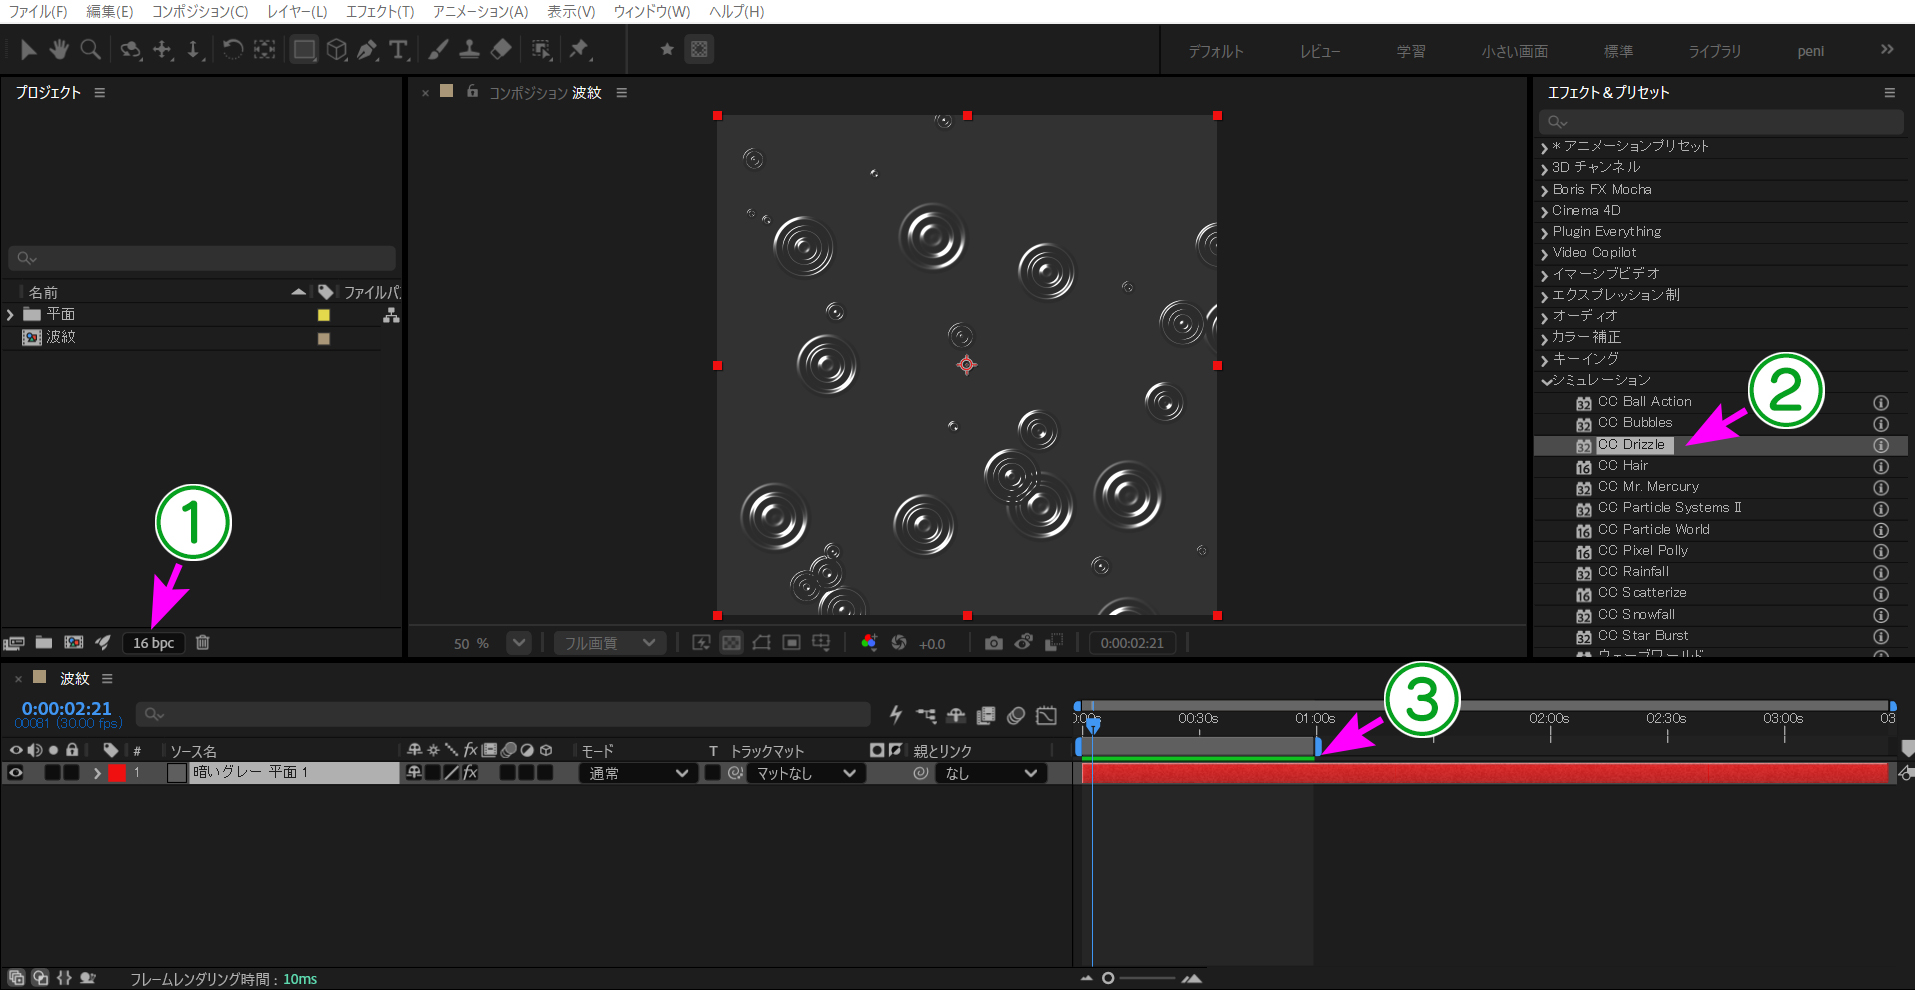Viewport: 1915px width, 990px height.
Task: Take a snapshot with the camera icon
Action: [993, 643]
